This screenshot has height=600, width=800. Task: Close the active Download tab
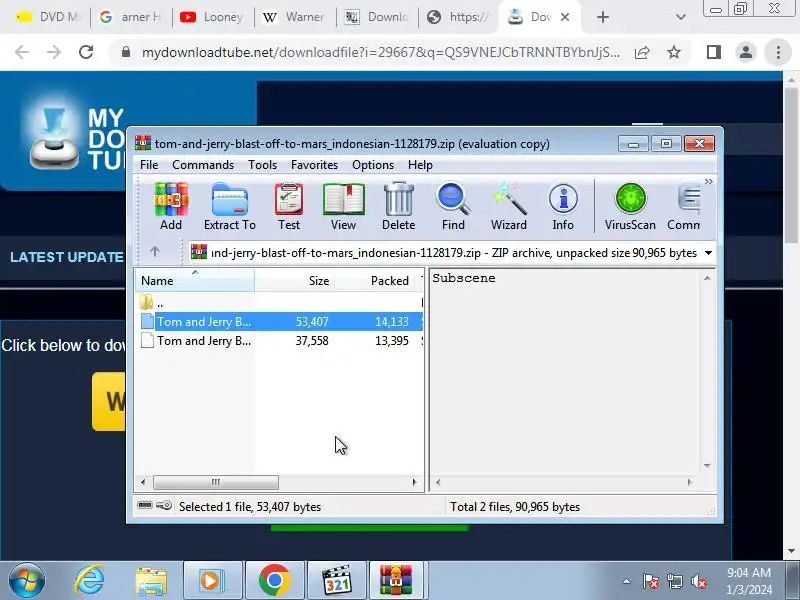tap(565, 17)
